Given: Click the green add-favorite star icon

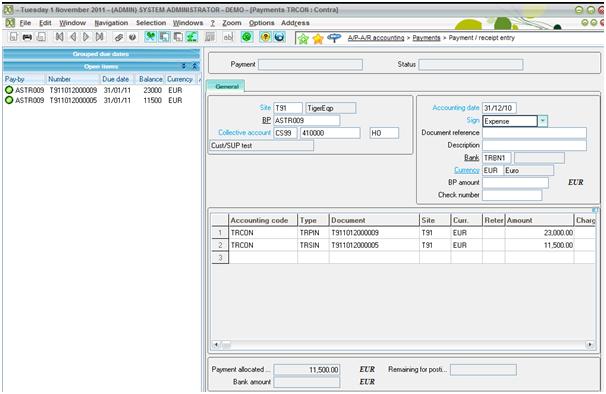Looking at the screenshot, I should (303, 39).
